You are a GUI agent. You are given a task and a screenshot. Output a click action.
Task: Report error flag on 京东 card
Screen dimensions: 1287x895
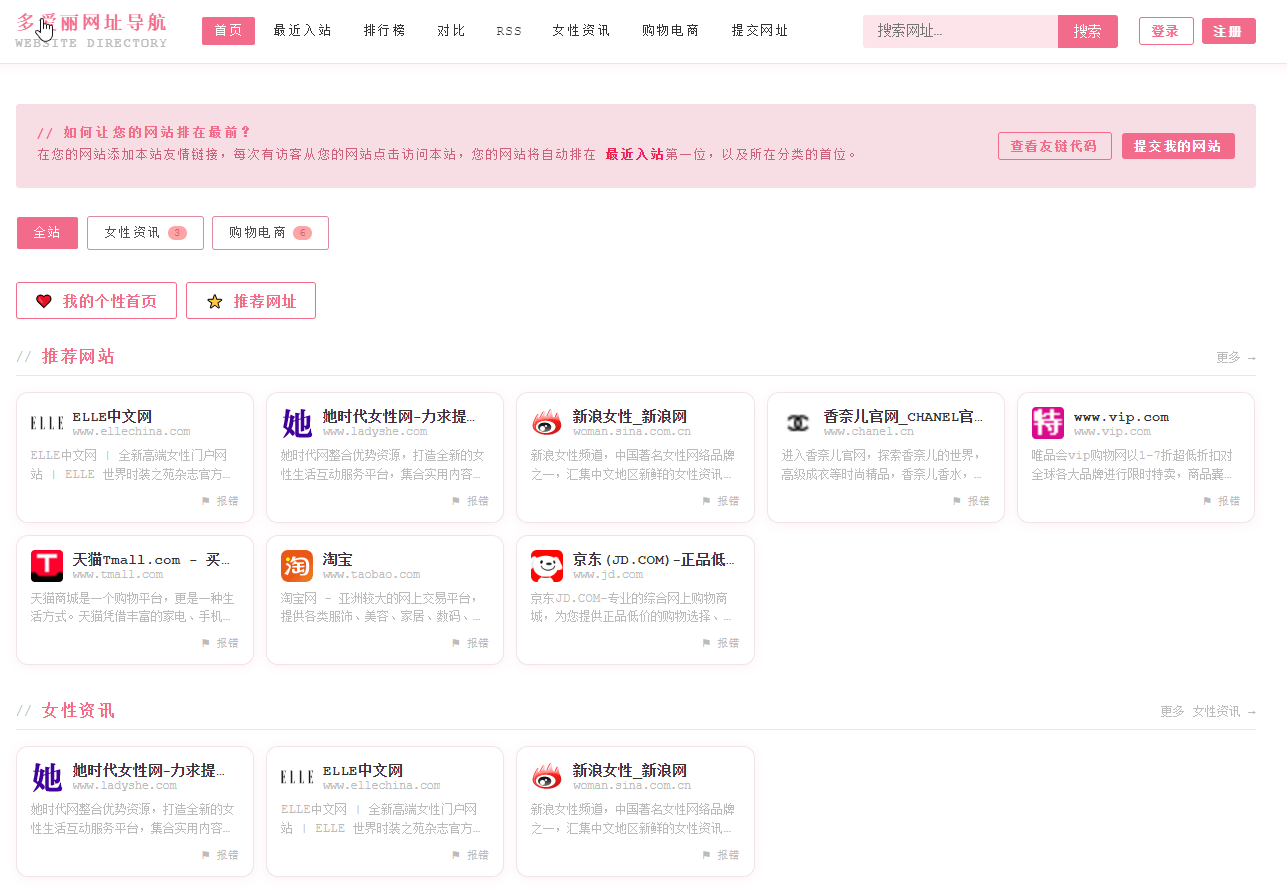click(x=720, y=643)
